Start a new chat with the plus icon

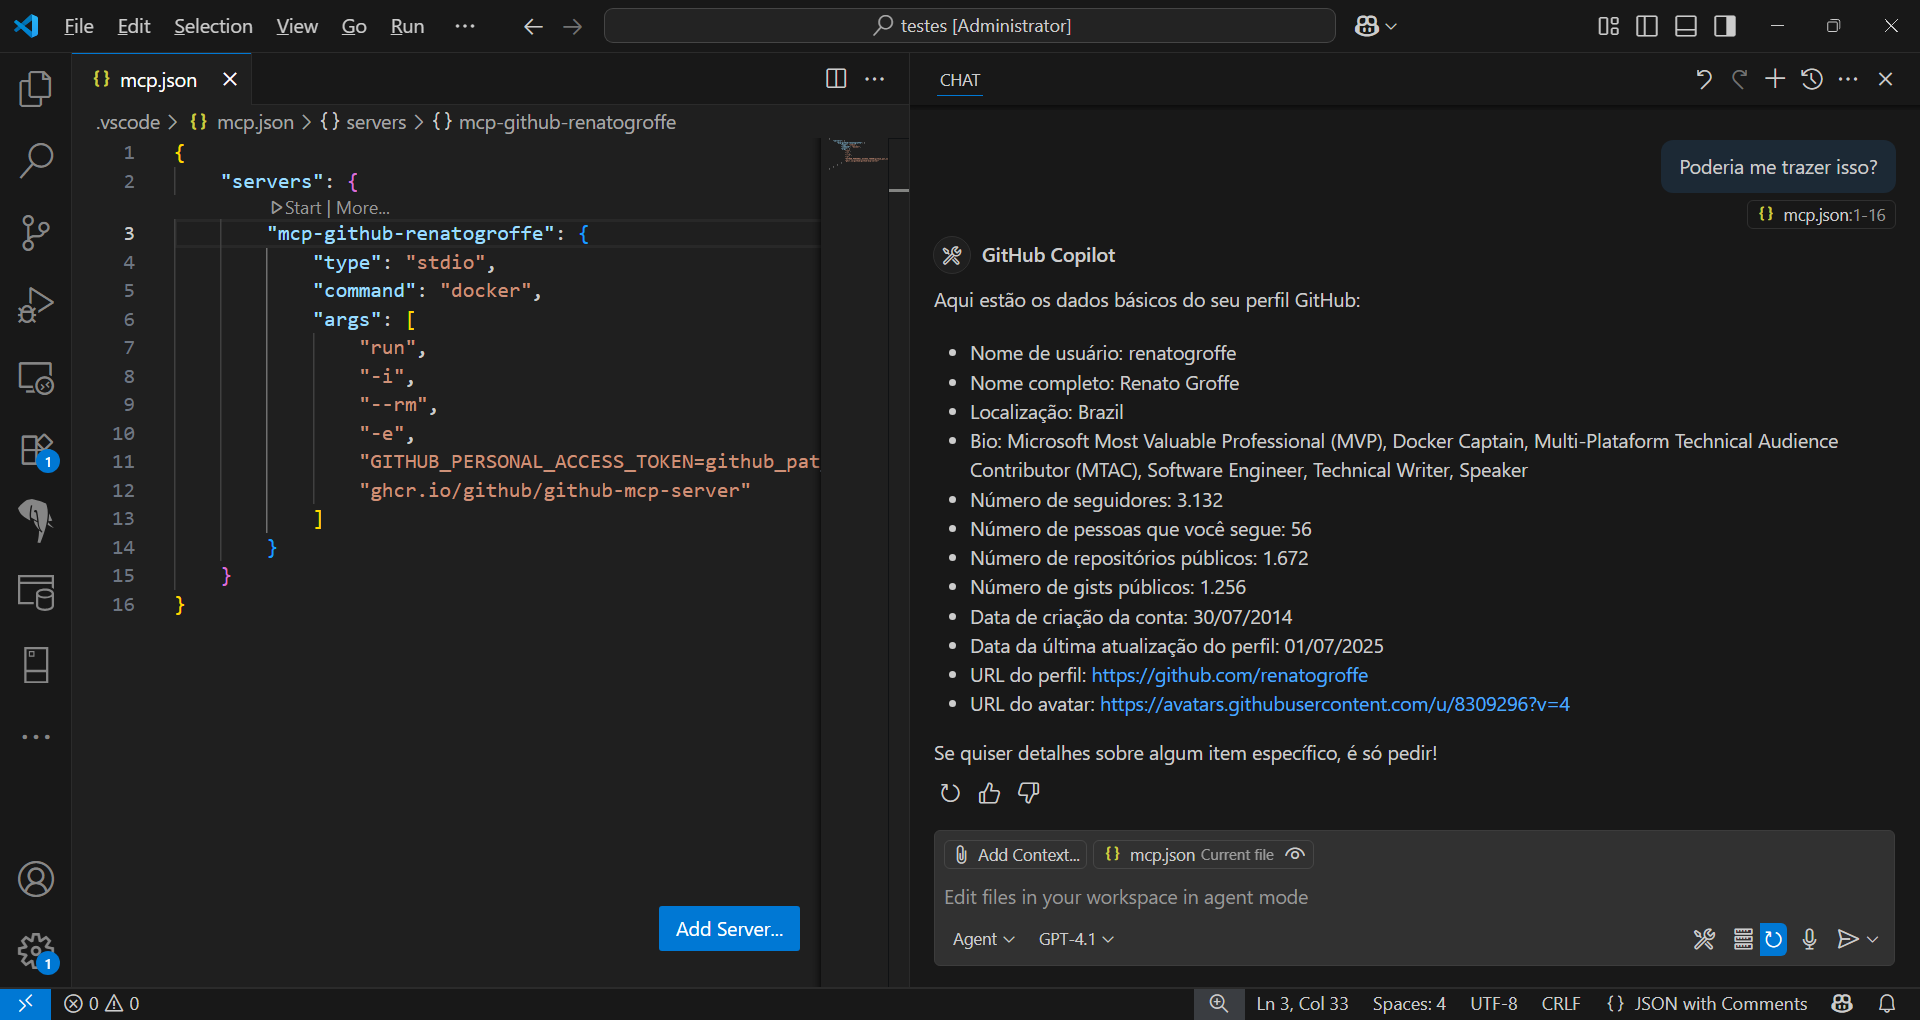coord(1775,79)
